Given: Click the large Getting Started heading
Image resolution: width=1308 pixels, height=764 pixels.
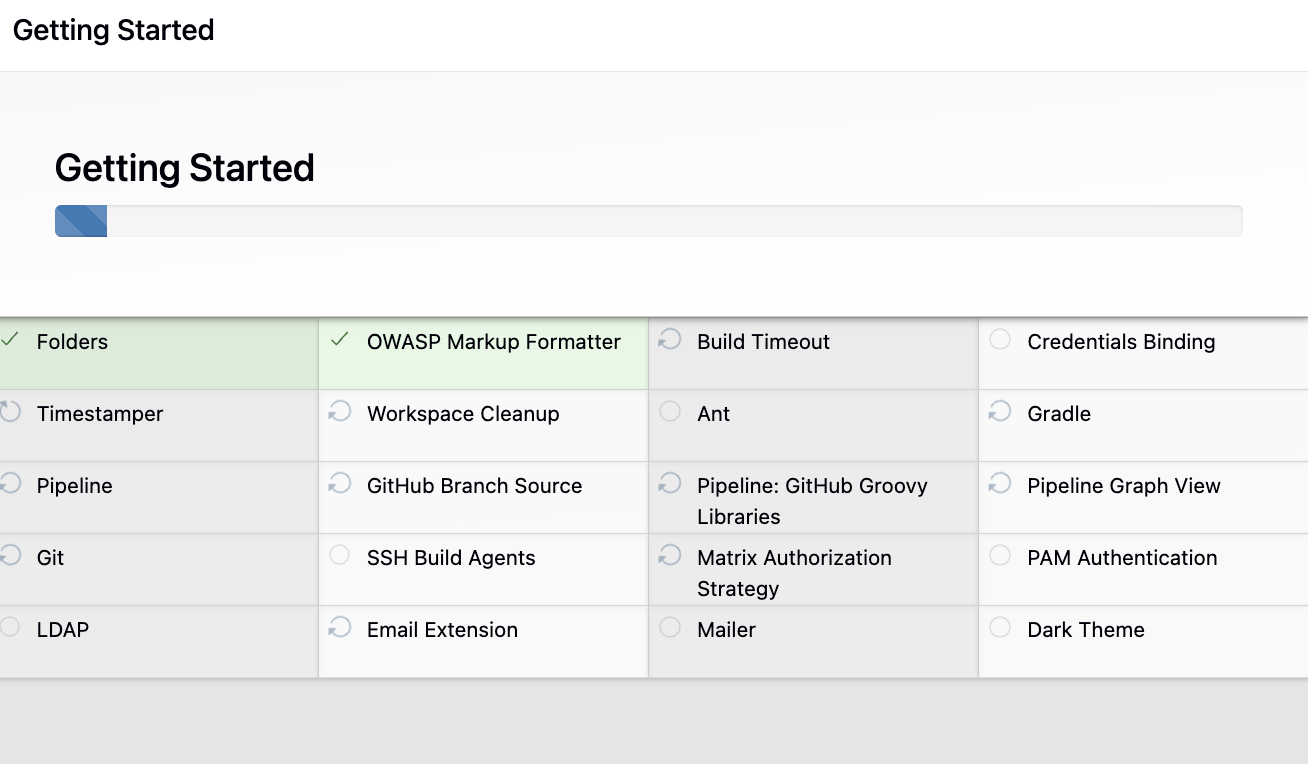Looking at the screenshot, I should [x=185, y=168].
